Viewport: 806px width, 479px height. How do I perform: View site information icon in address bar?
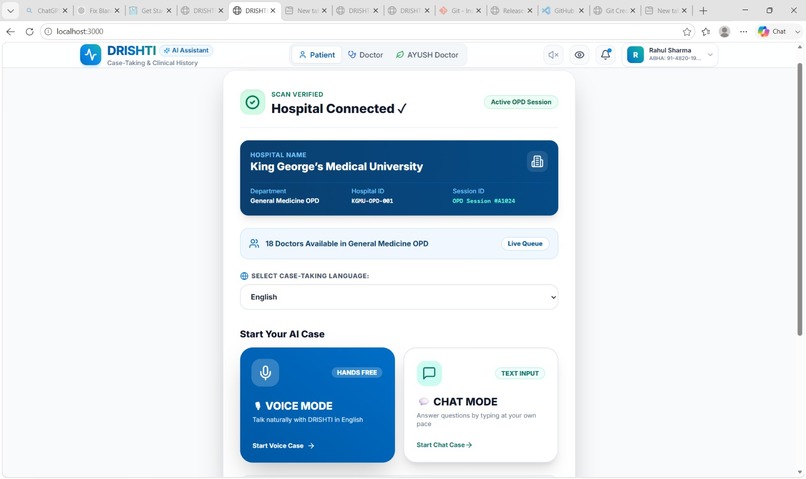(x=48, y=31)
